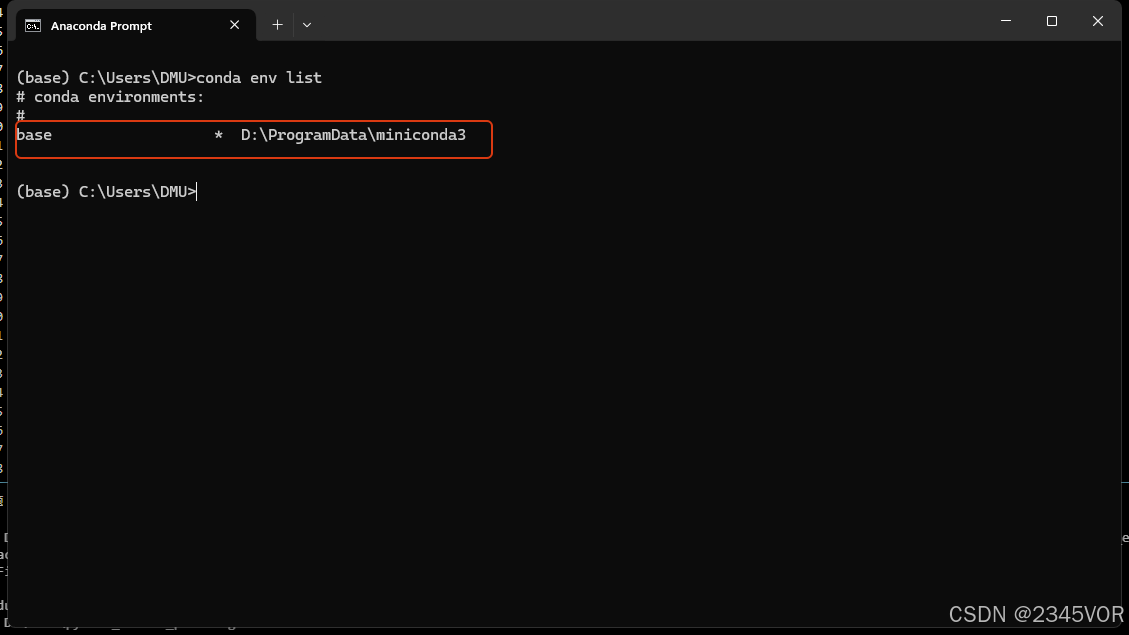Click the last prompt line with the cursor
1129x635 pixels.
coord(107,192)
